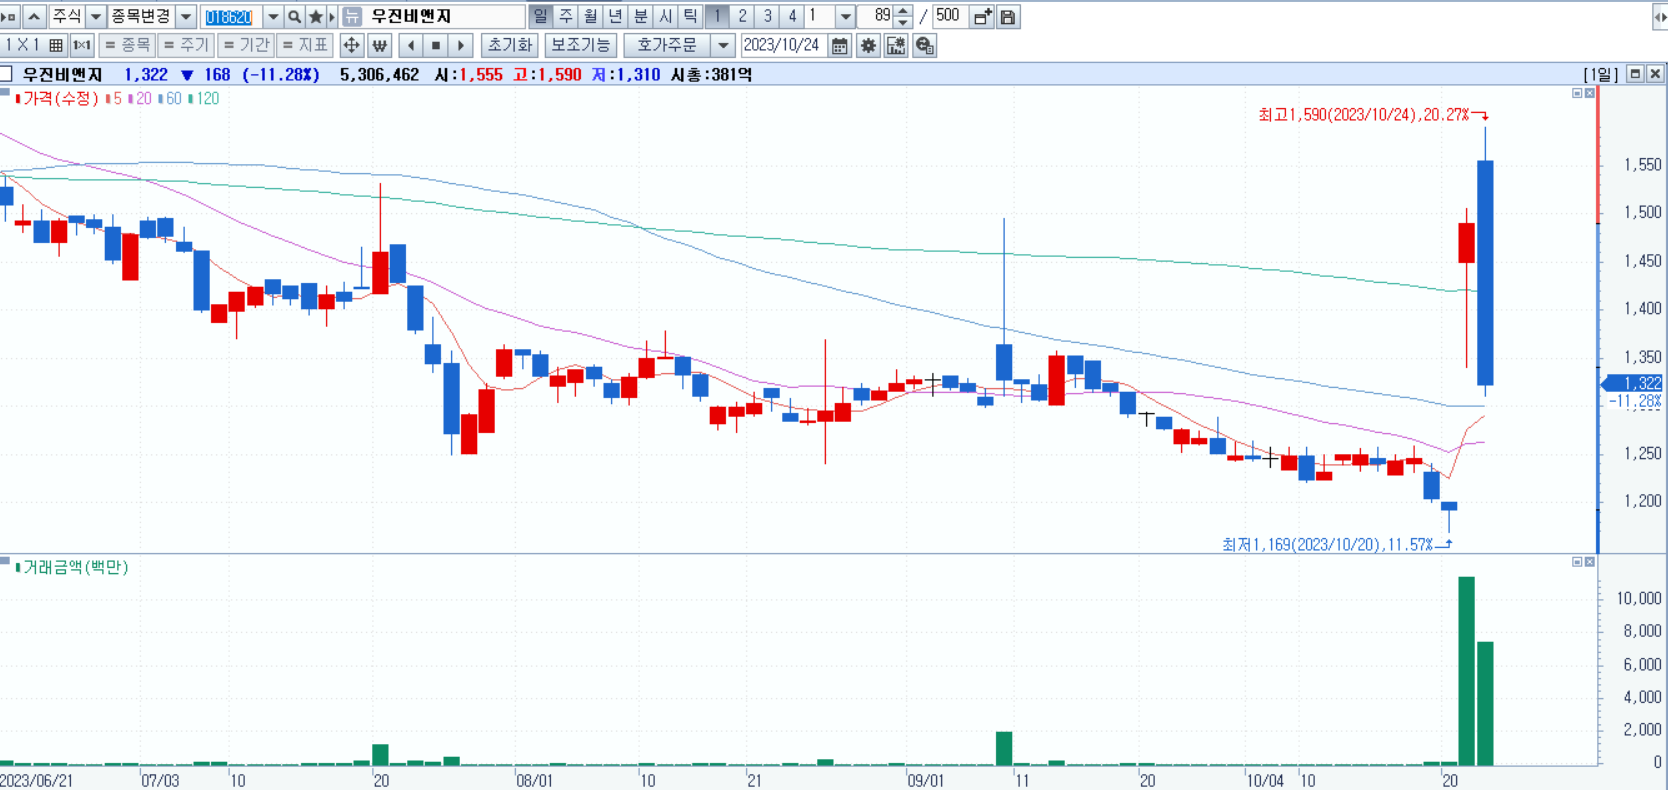Select the crosshair move tool icon
The height and width of the screenshot is (790, 1668).
[x=351, y=45]
